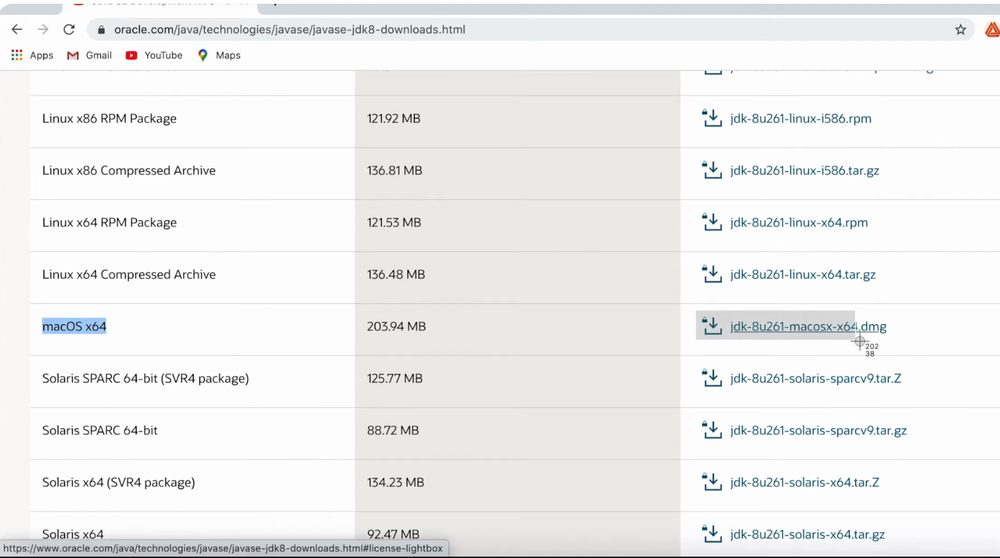Download jdk-8u261-solaris-x64.tar.gz link
Viewport: 1000px width, 558px height.
(x=807, y=534)
